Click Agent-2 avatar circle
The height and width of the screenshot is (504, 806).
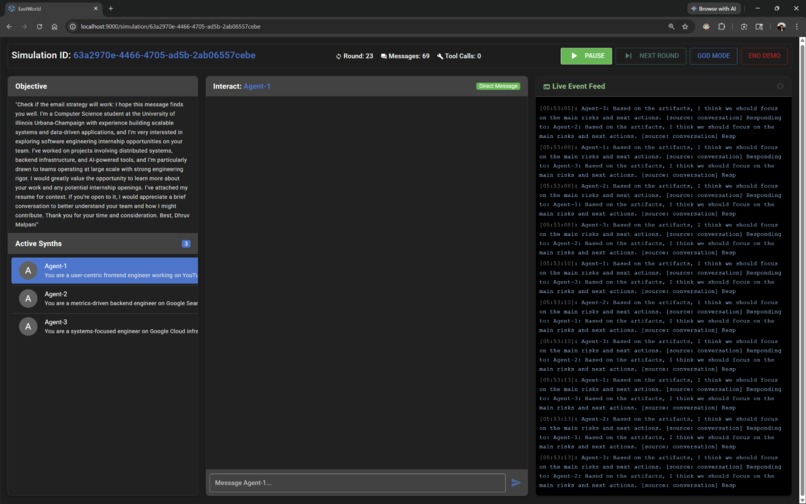[28, 298]
